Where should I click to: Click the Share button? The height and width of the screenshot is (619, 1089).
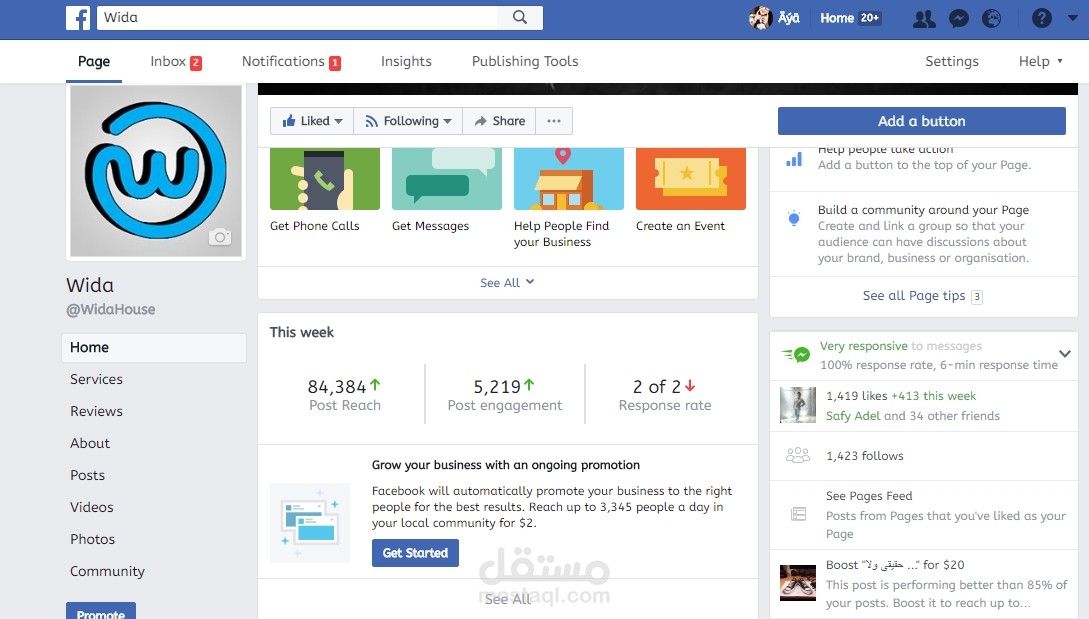click(x=499, y=121)
